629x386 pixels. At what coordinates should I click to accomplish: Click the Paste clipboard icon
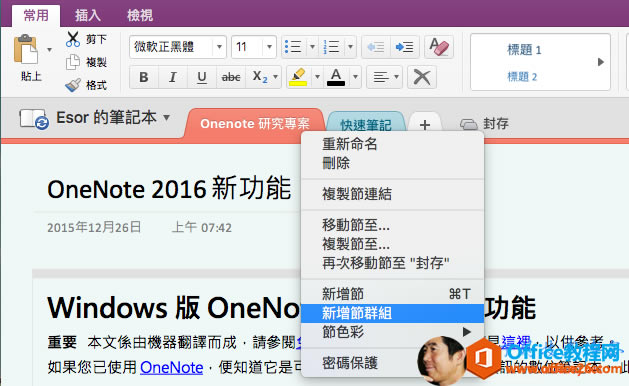pyautogui.click(x=25, y=49)
